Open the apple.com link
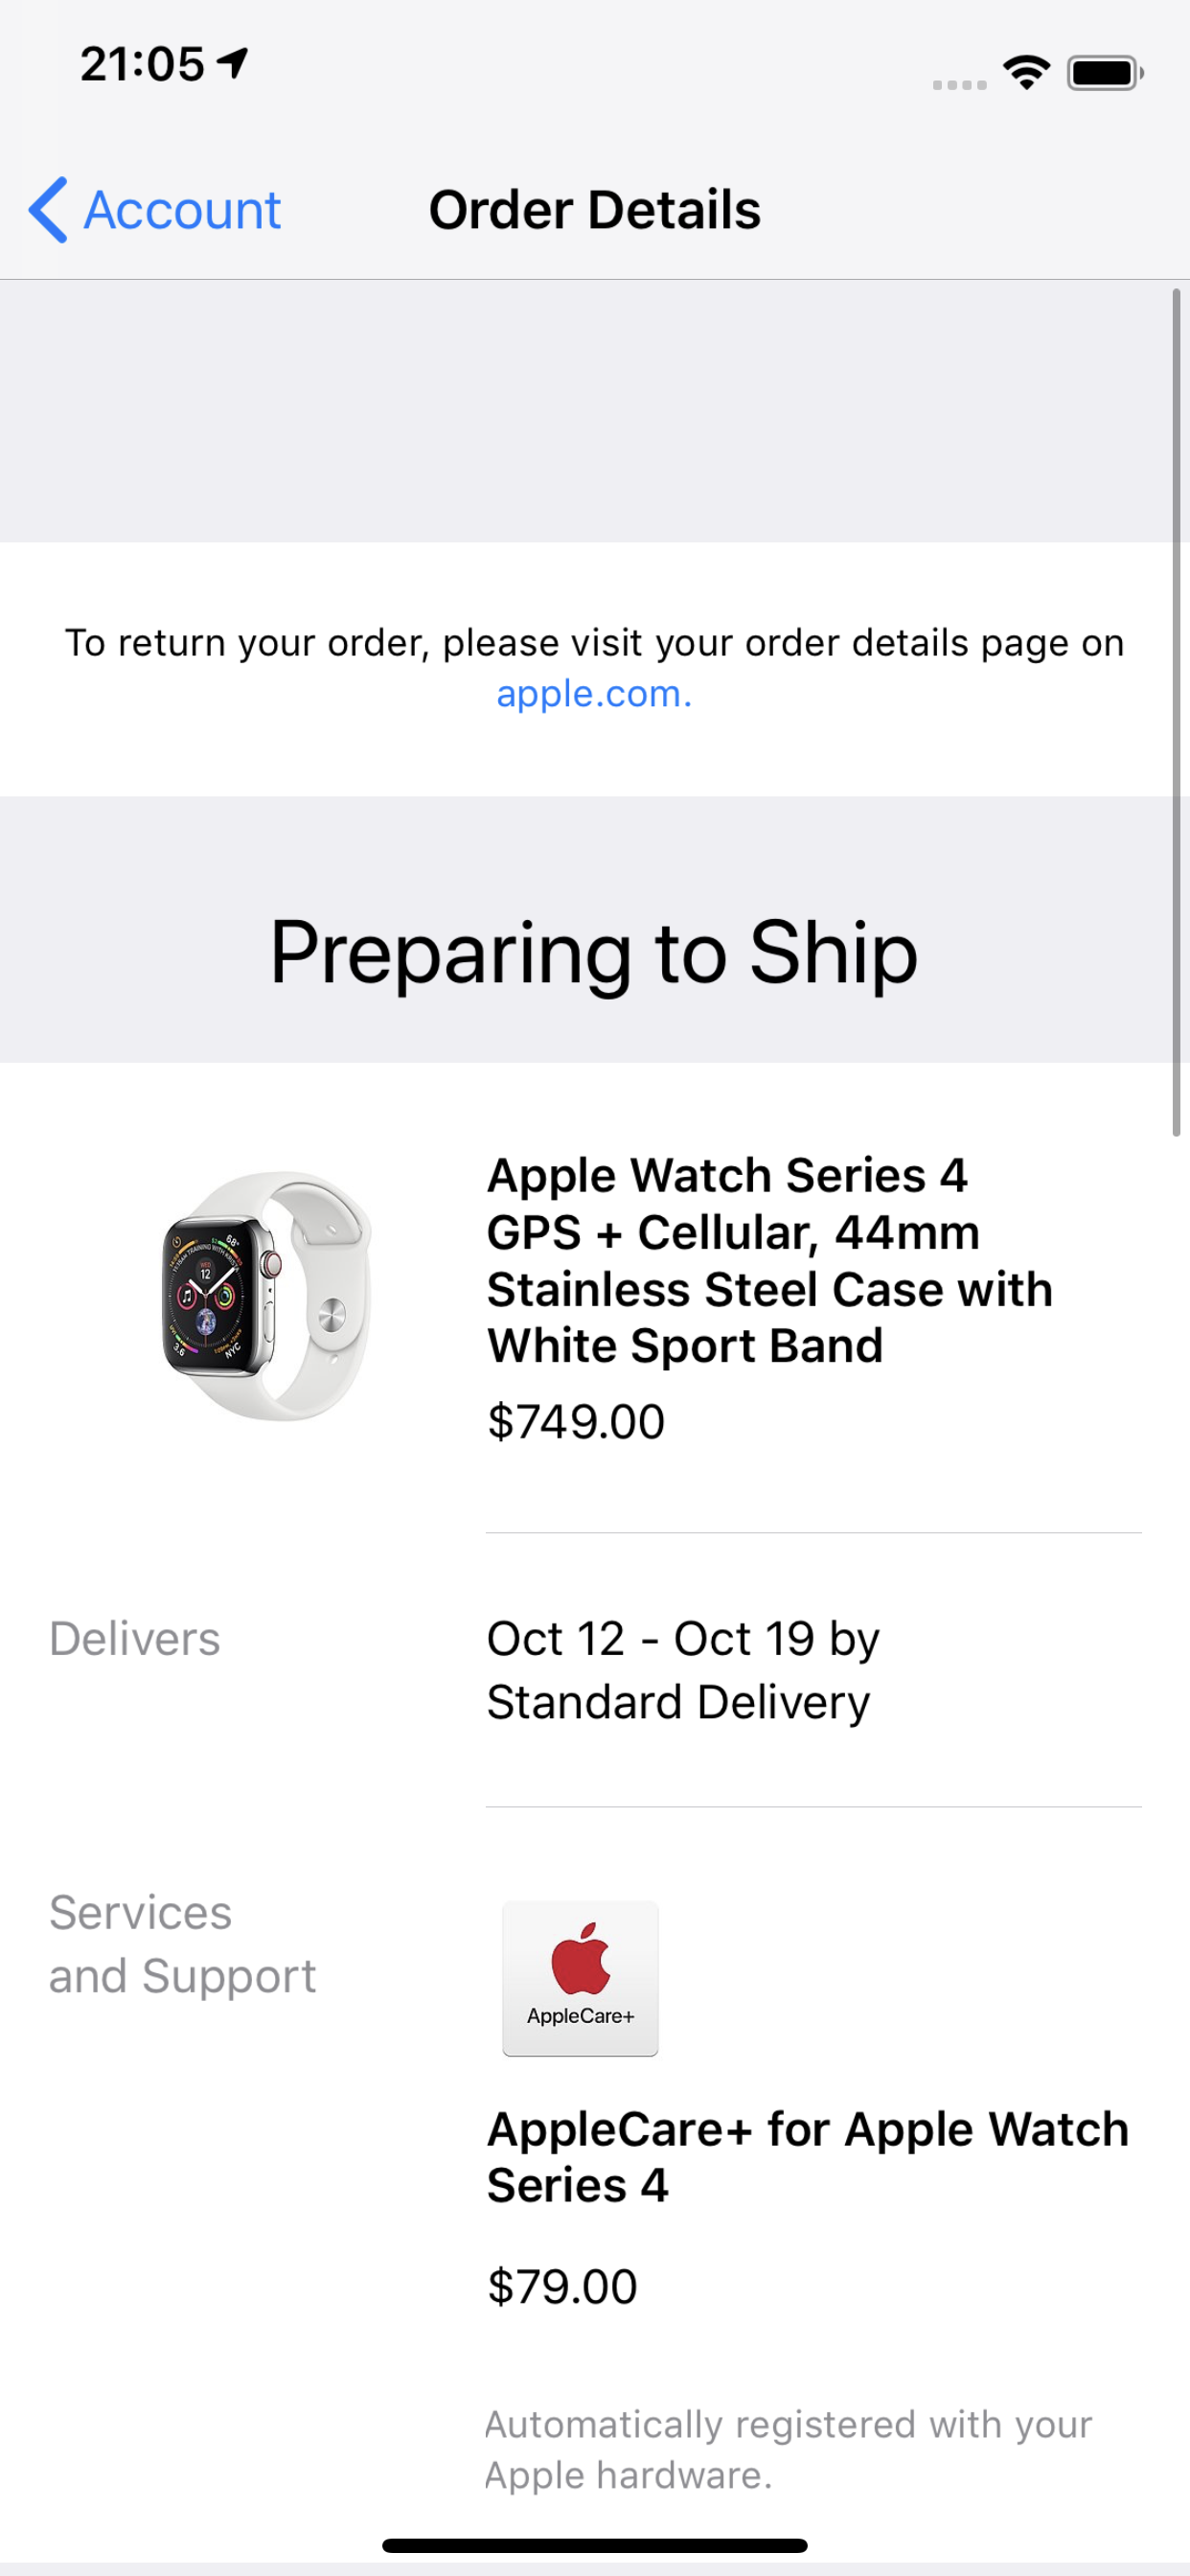The height and width of the screenshot is (2576, 1190). [x=594, y=693]
